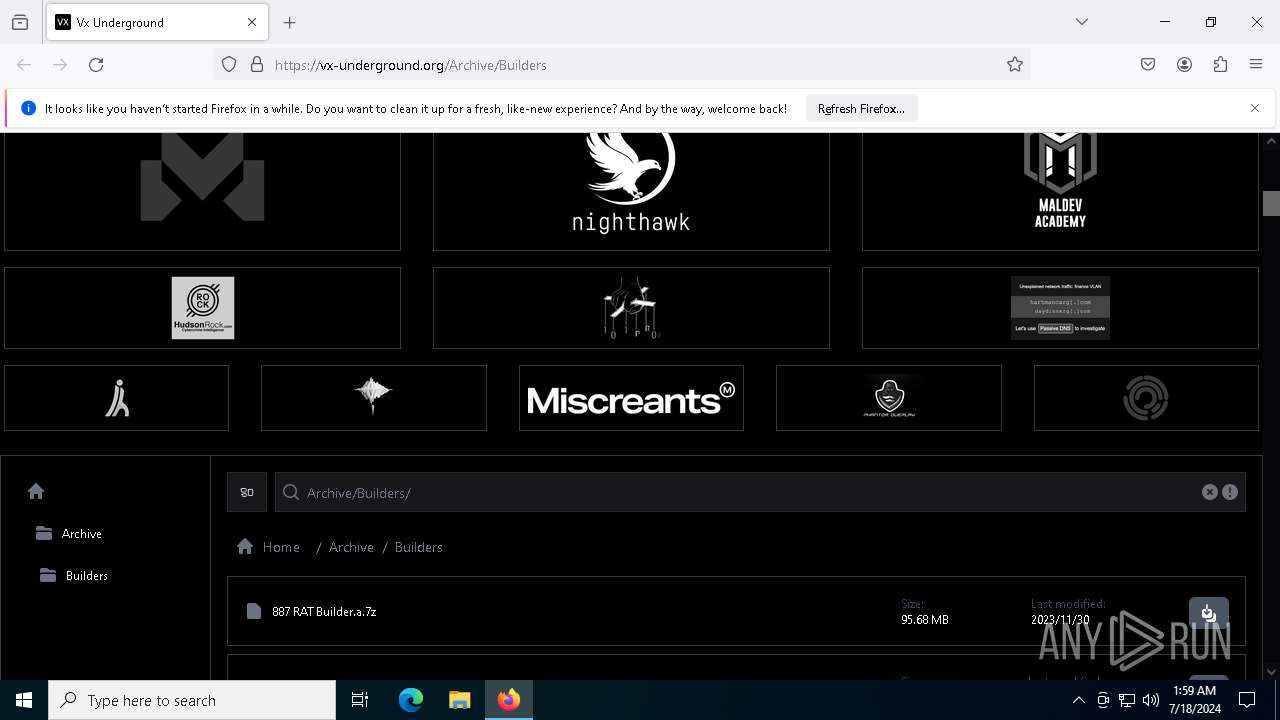Open Firefox account menu
Image resolution: width=1280 pixels, height=720 pixels.
point(1184,65)
